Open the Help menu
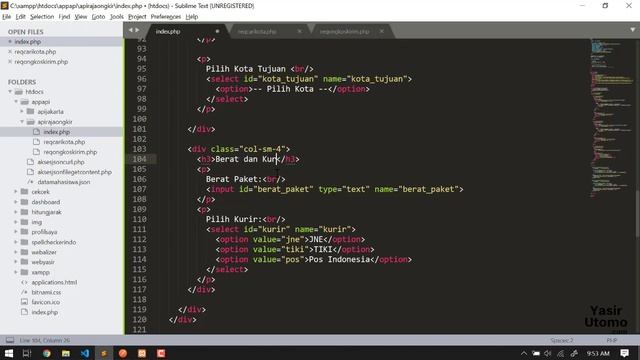Image resolution: width=640 pixels, height=360 pixels. [191, 17]
